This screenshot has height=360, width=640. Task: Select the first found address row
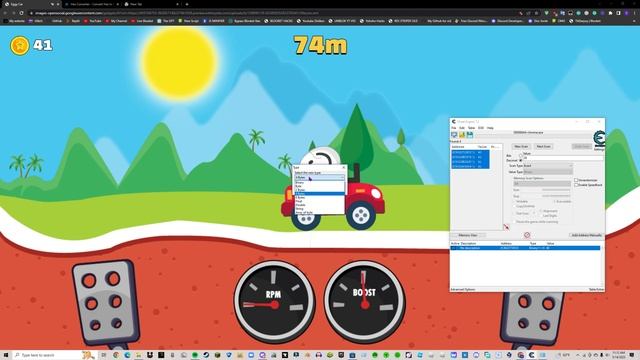pos(470,152)
